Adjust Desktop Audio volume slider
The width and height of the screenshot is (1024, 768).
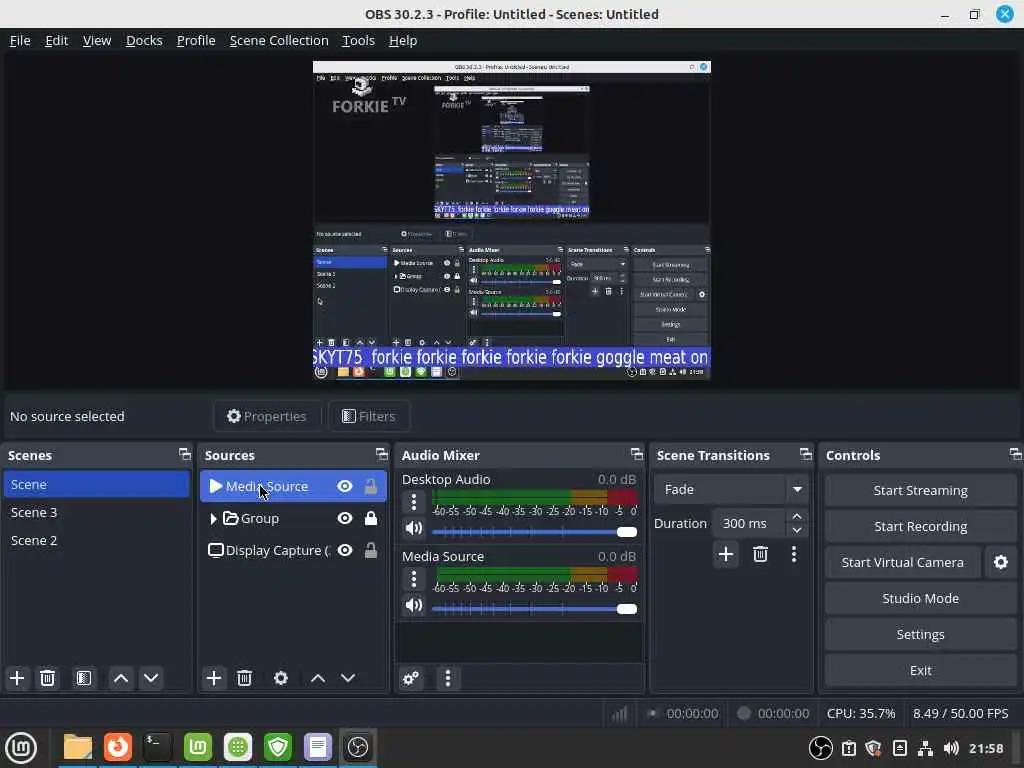pyautogui.click(x=534, y=532)
